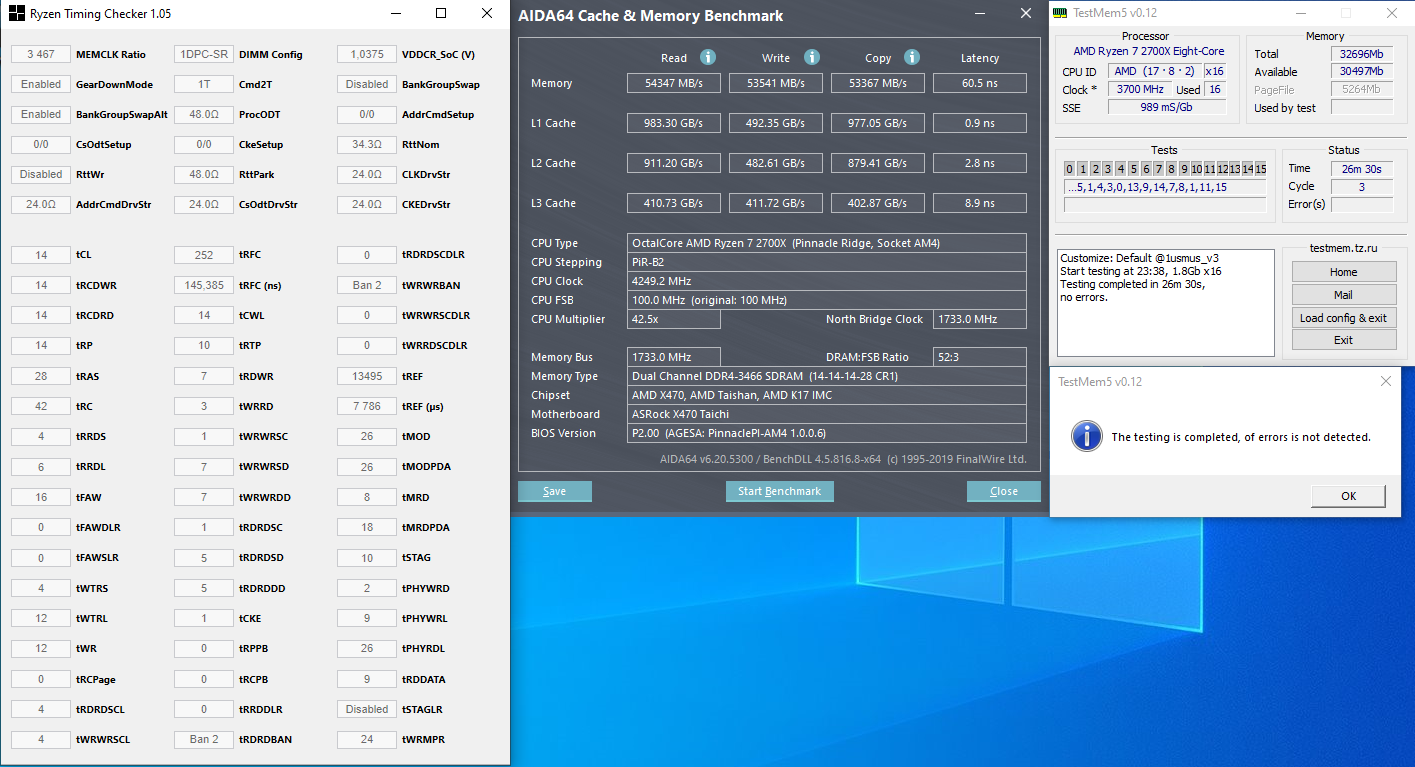
Task: Select the Status Time 26m 30s field
Action: [1362, 169]
